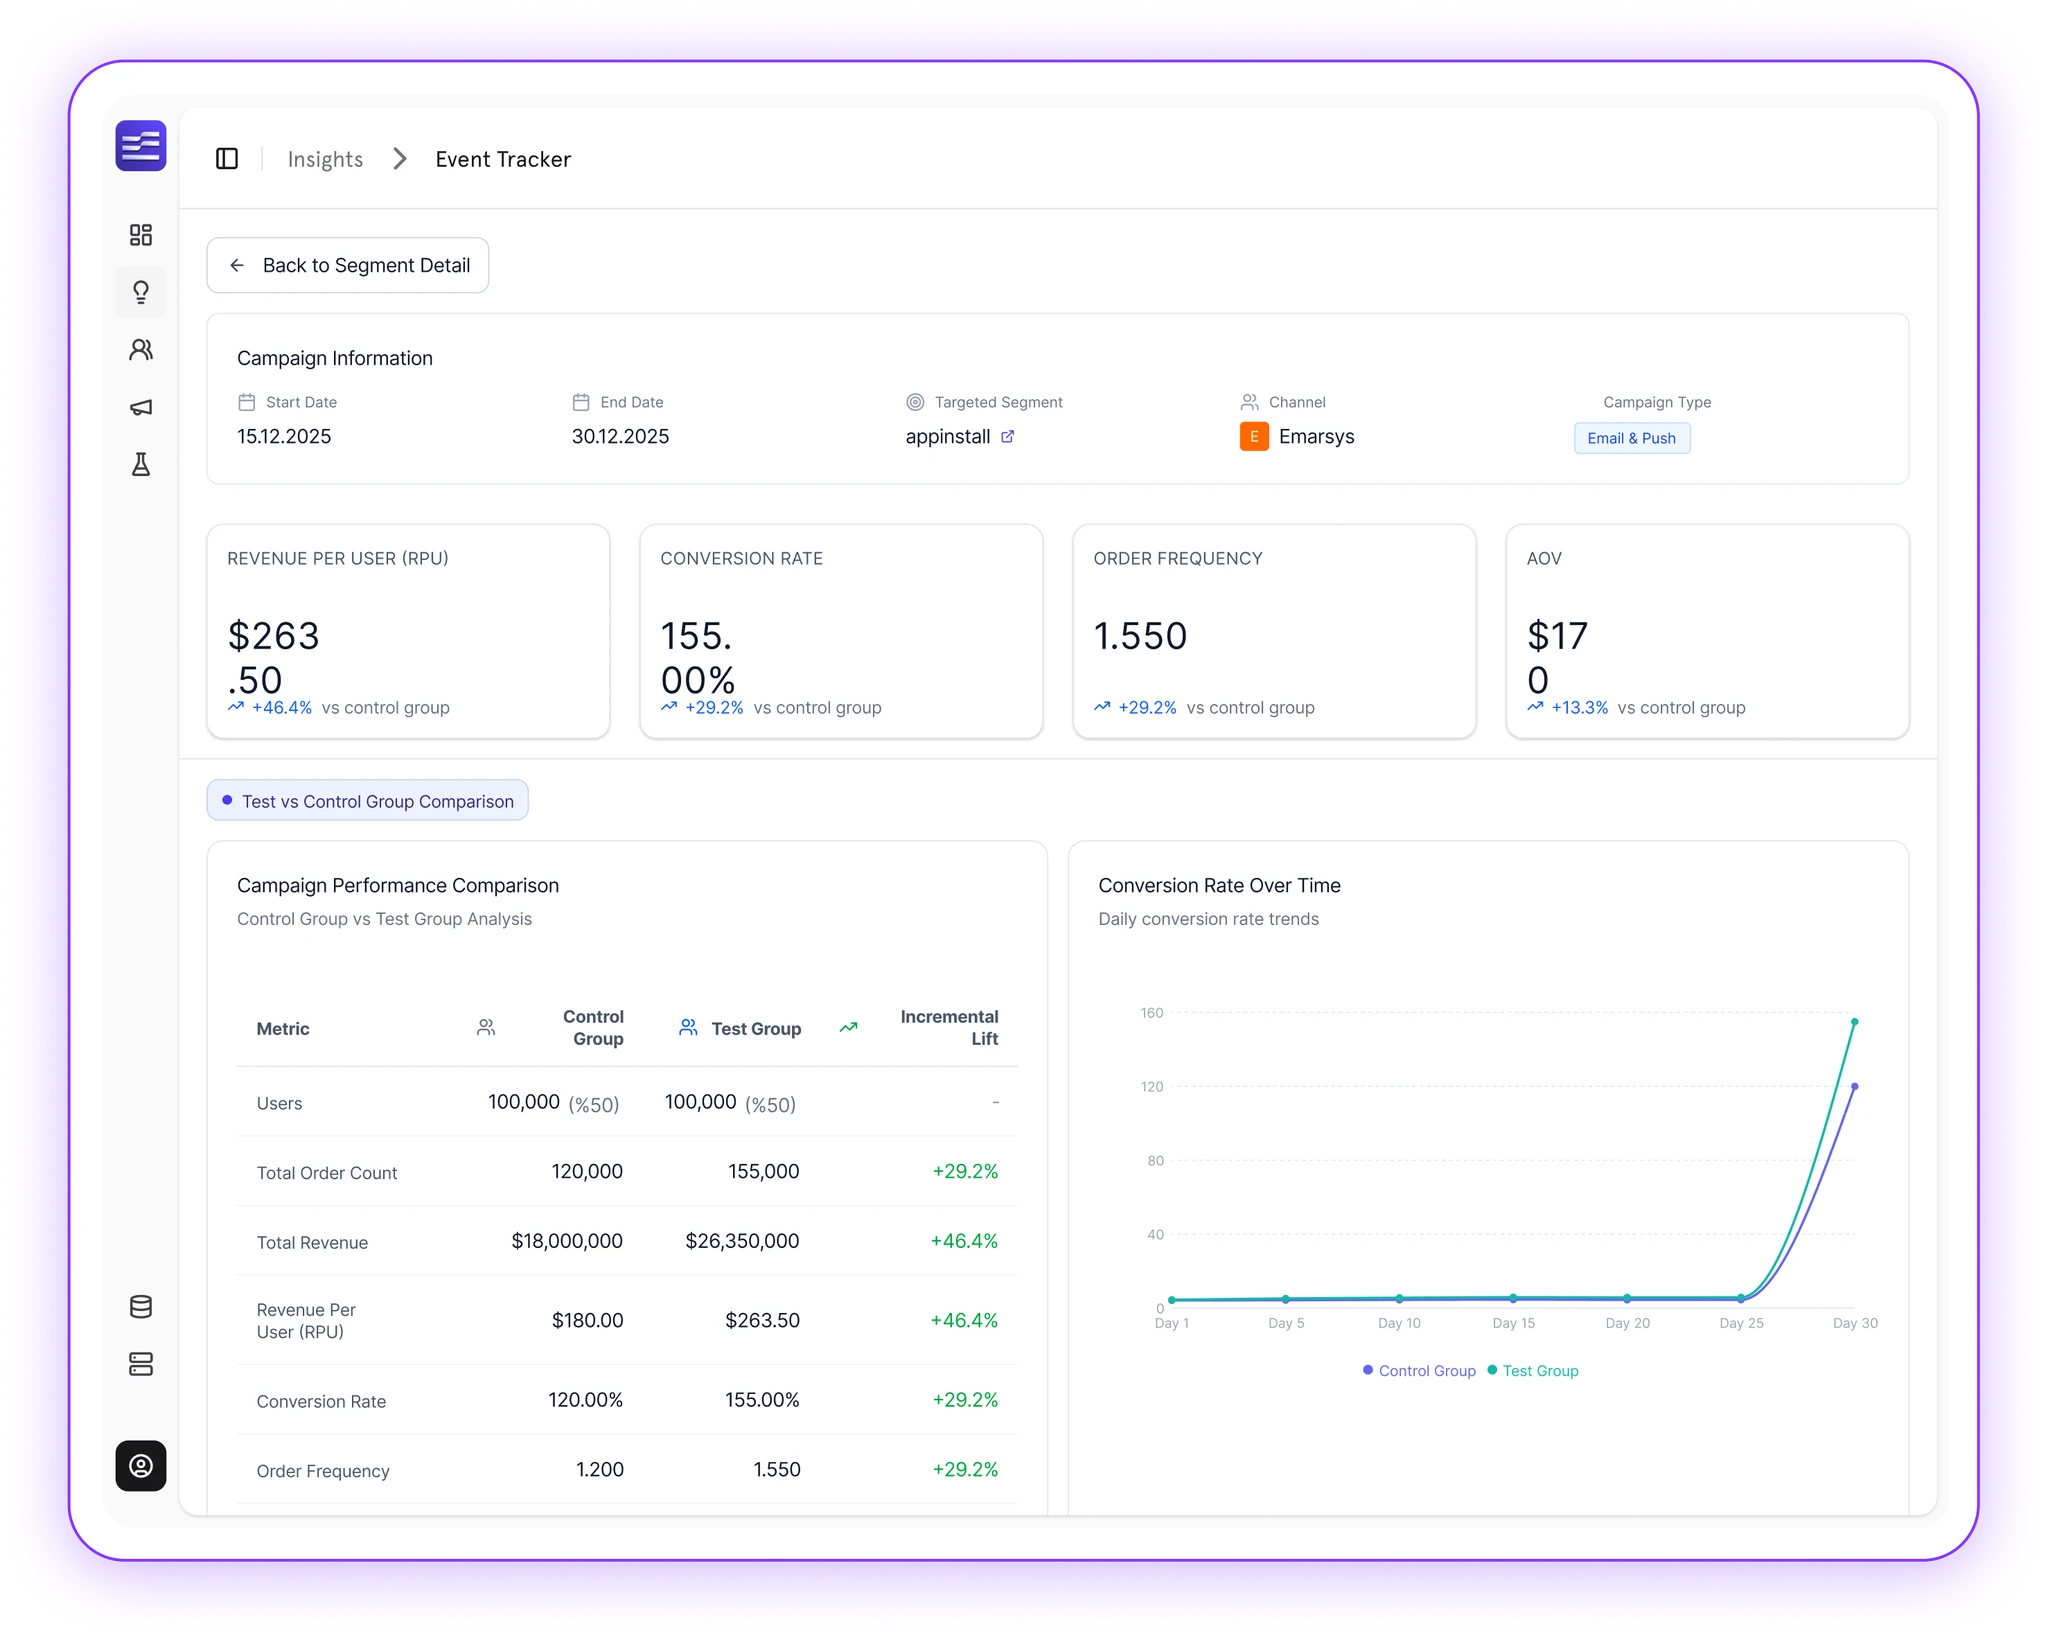The image size is (2048, 1638).
Task: Open the user profile icon
Action: click(141, 1466)
